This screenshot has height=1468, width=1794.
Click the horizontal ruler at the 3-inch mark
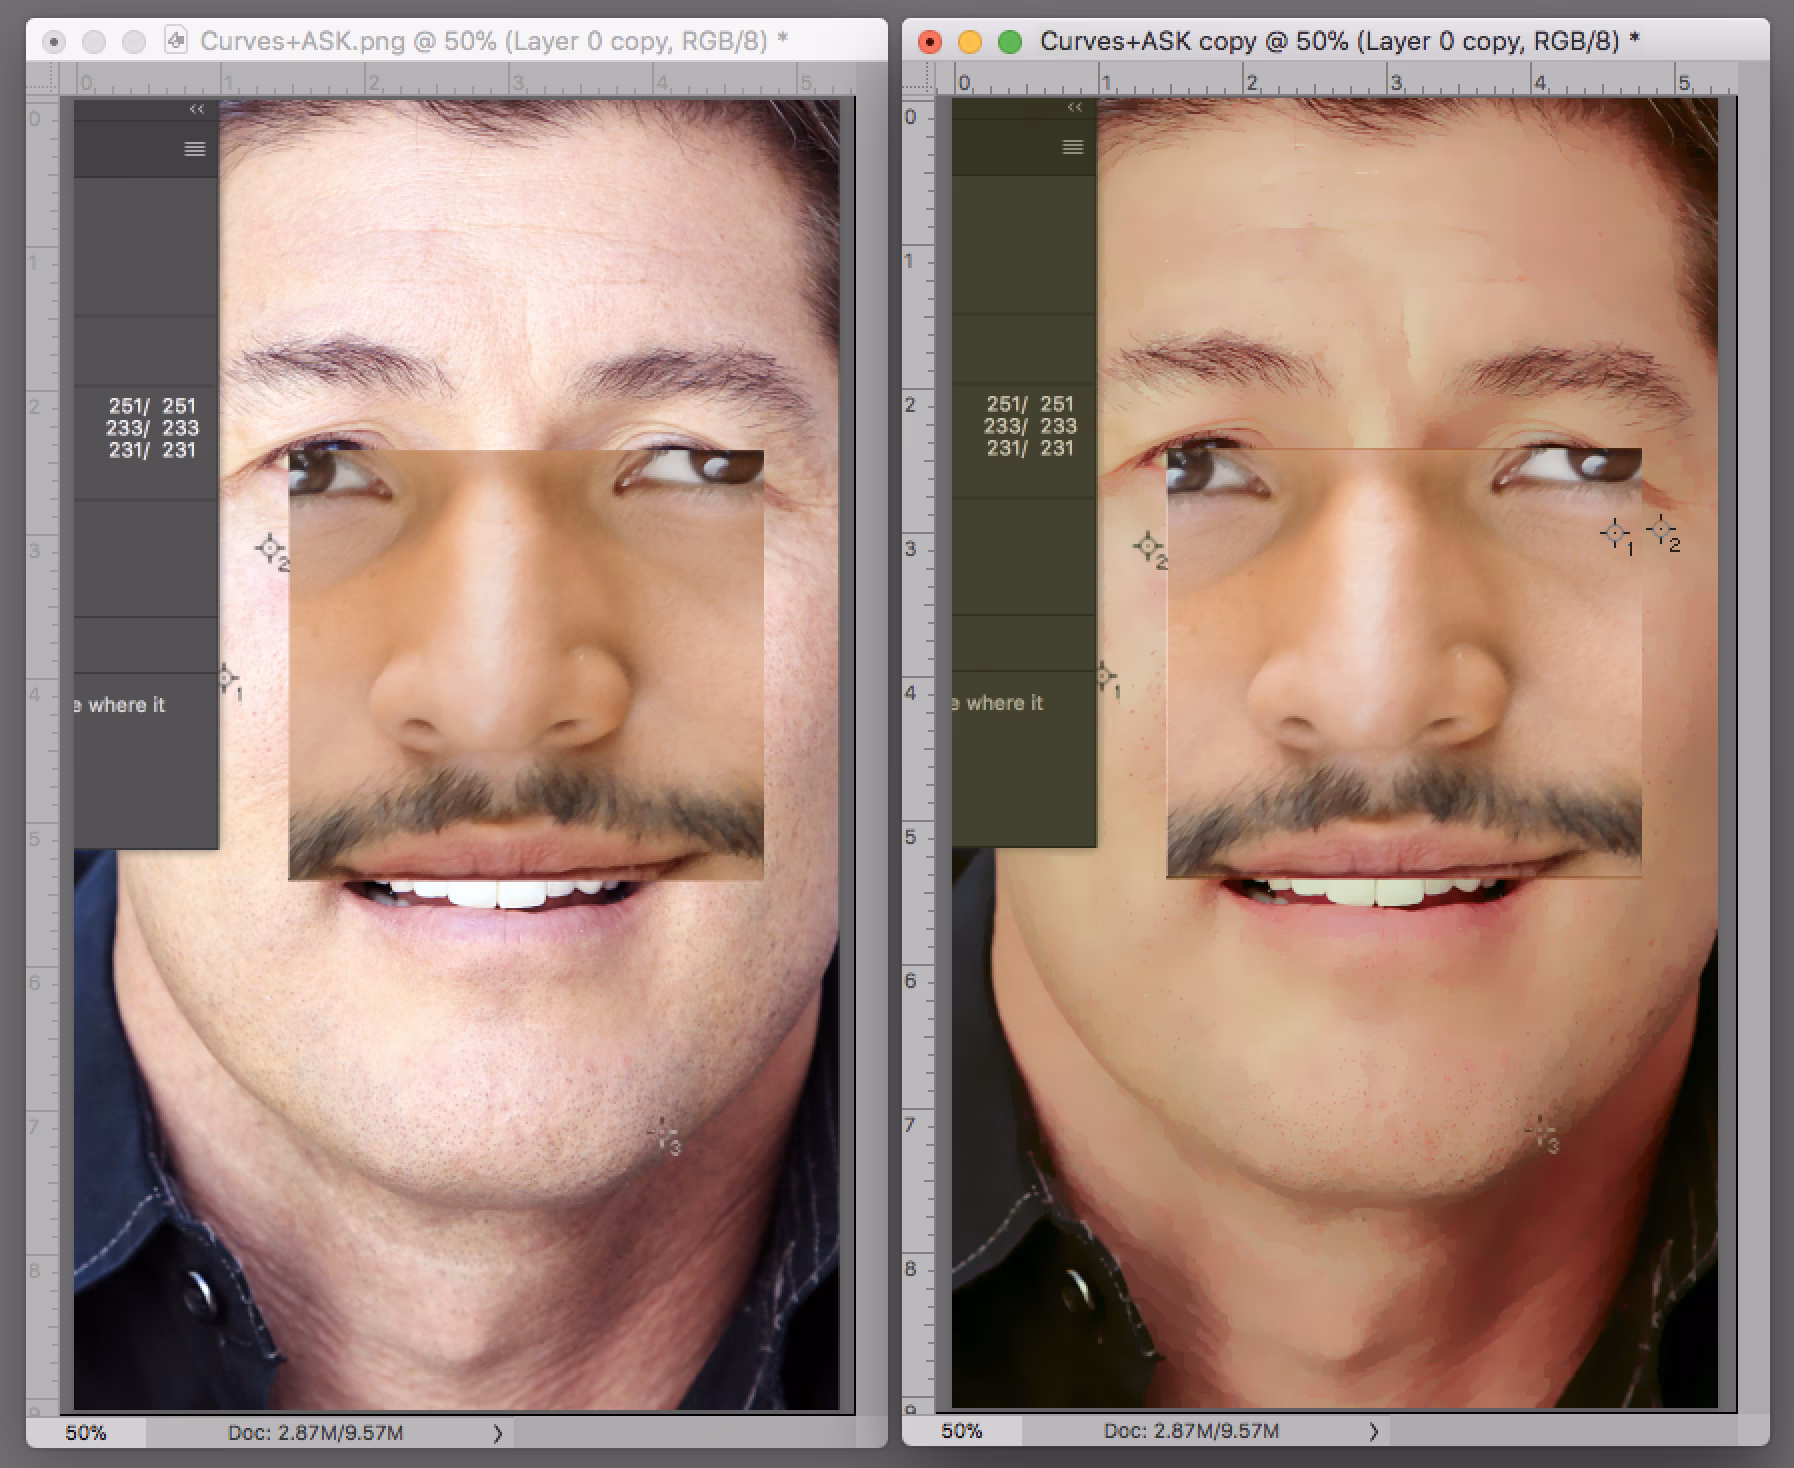pos(518,78)
